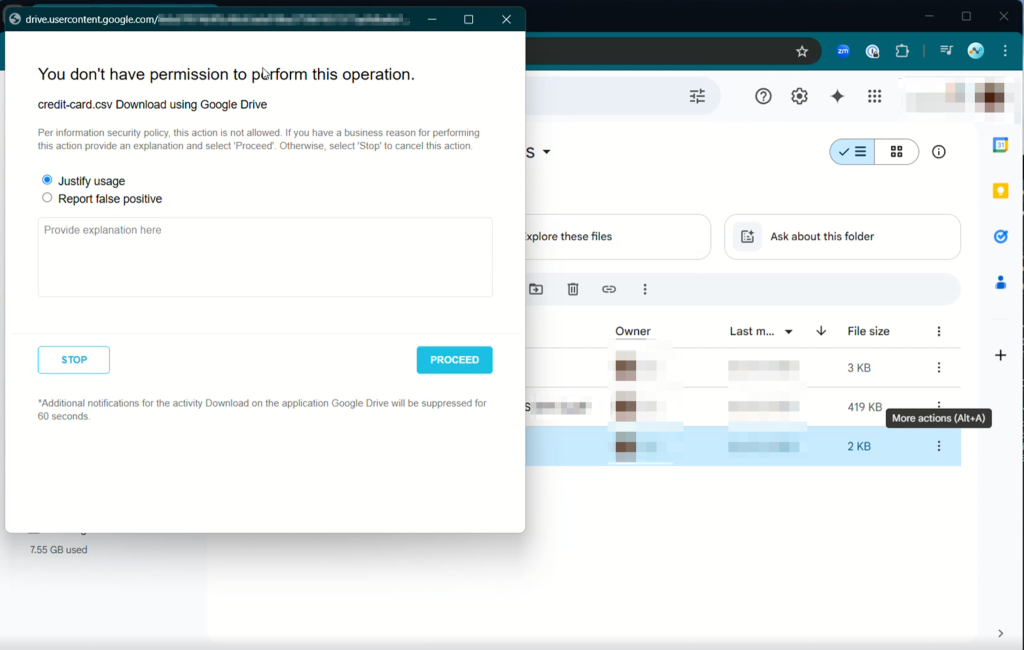
Task: Maximize the permission popup window
Action: (468, 19)
